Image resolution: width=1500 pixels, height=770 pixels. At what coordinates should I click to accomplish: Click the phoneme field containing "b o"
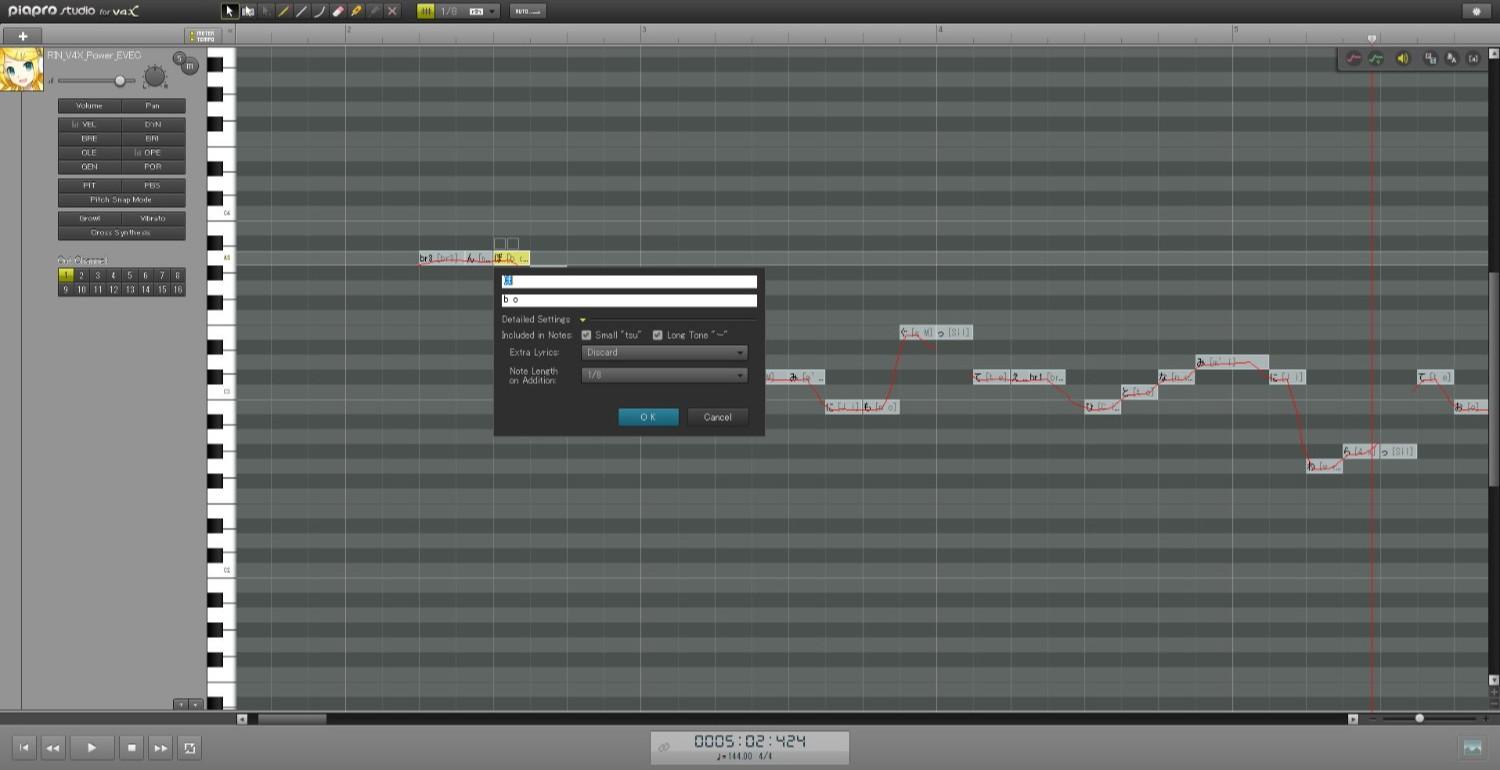pyautogui.click(x=629, y=300)
